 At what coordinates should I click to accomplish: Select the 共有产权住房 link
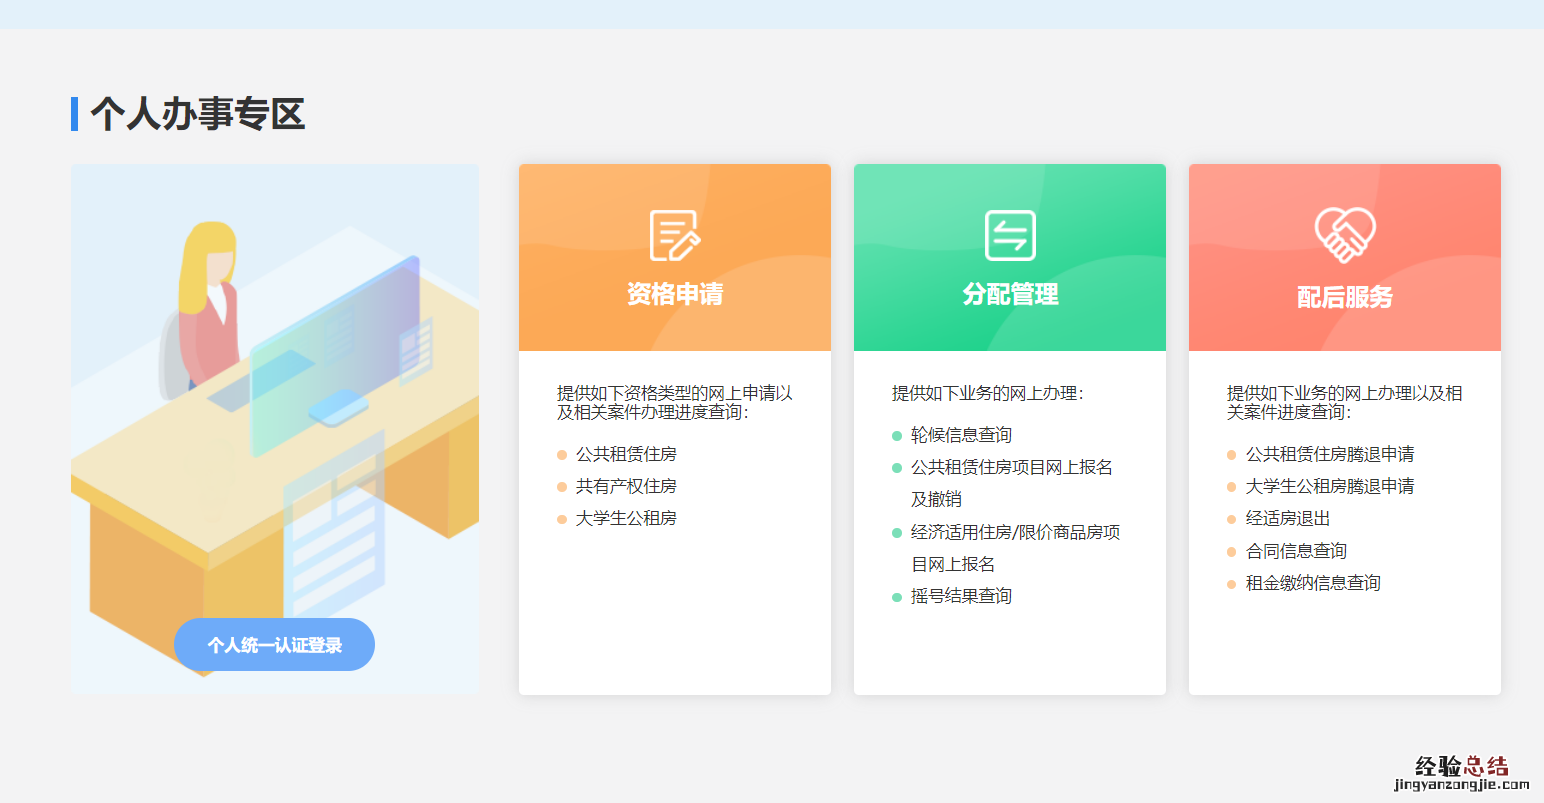(626, 486)
